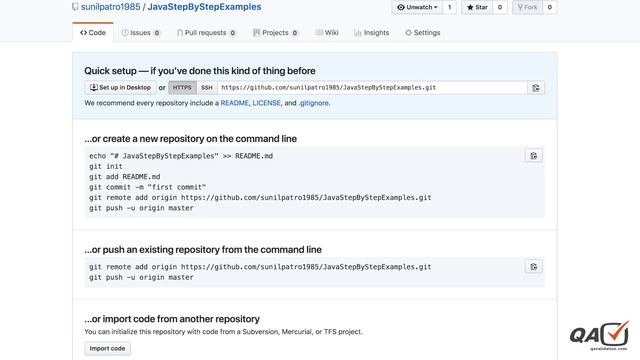640x360 pixels.
Task: Click the 'git init' command line
Action: (106, 167)
